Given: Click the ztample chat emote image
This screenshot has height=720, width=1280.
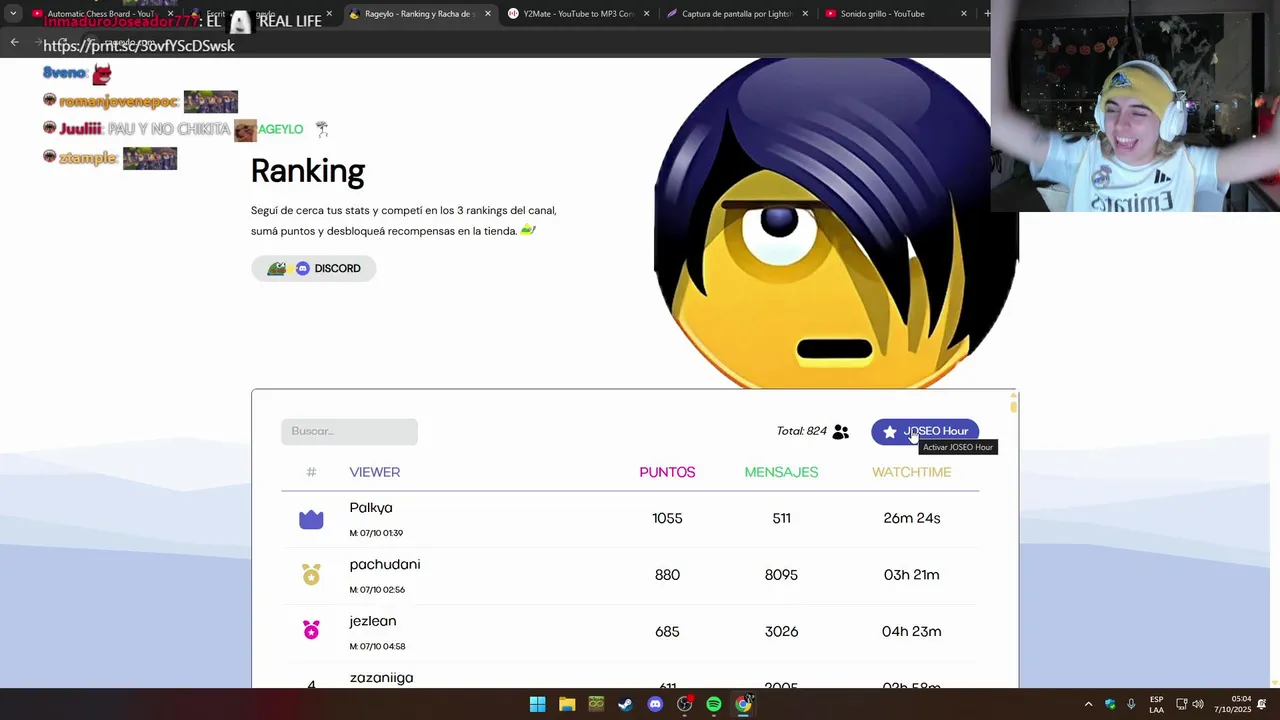Looking at the screenshot, I should [x=150, y=158].
